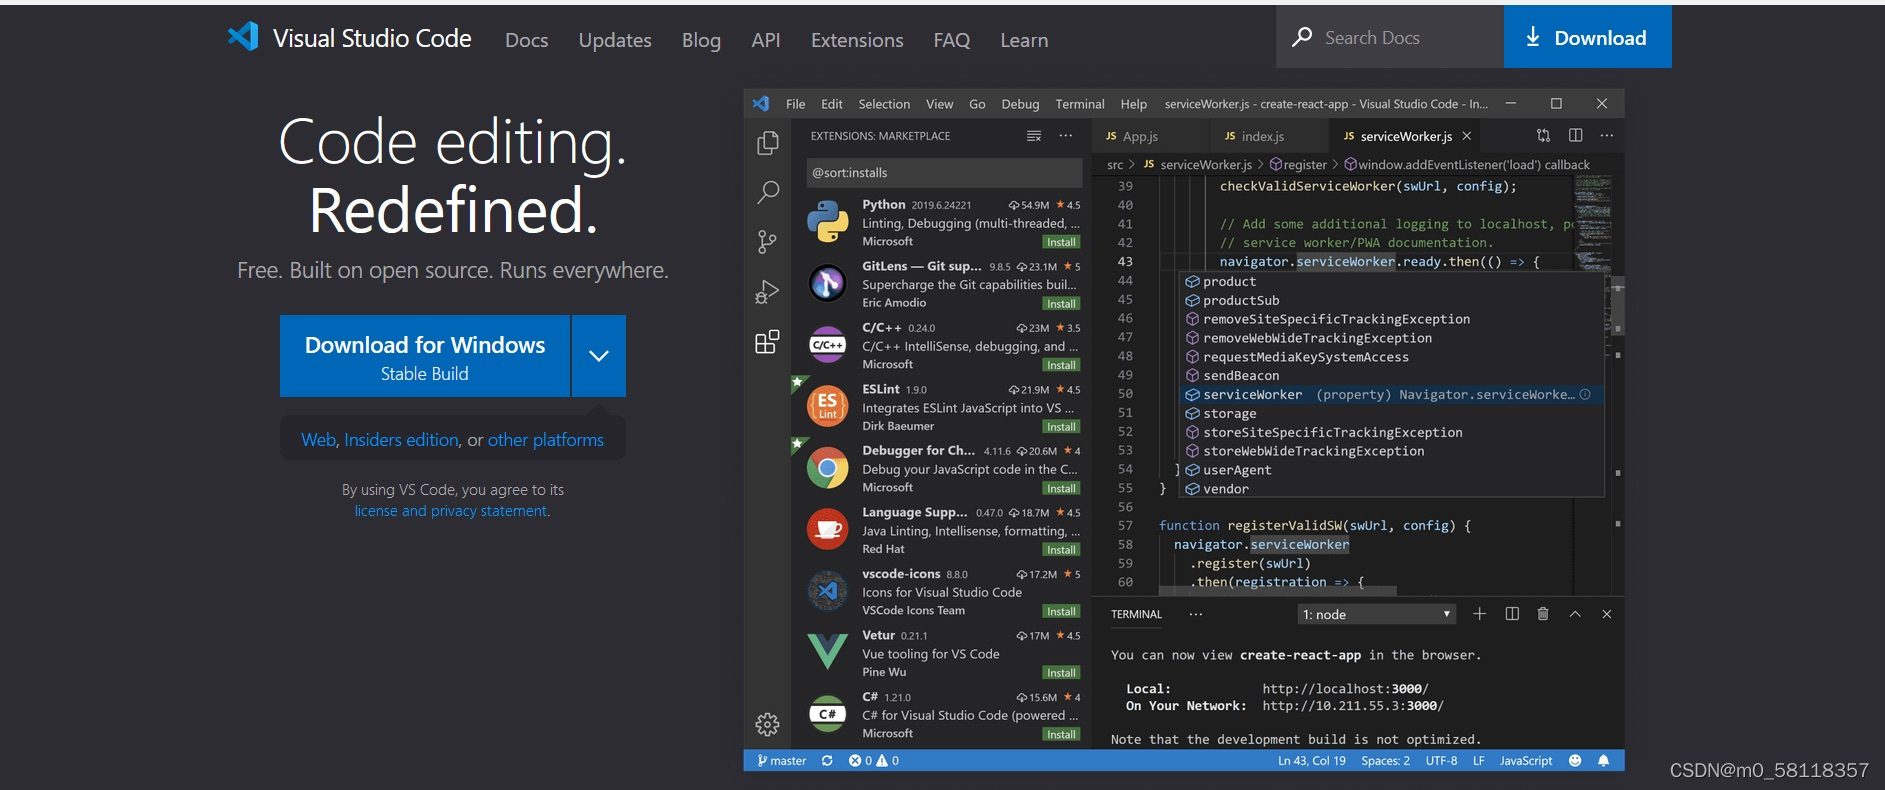1885x790 pixels.
Task: Open the Extensions page in site nav
Action: point(857,40)
